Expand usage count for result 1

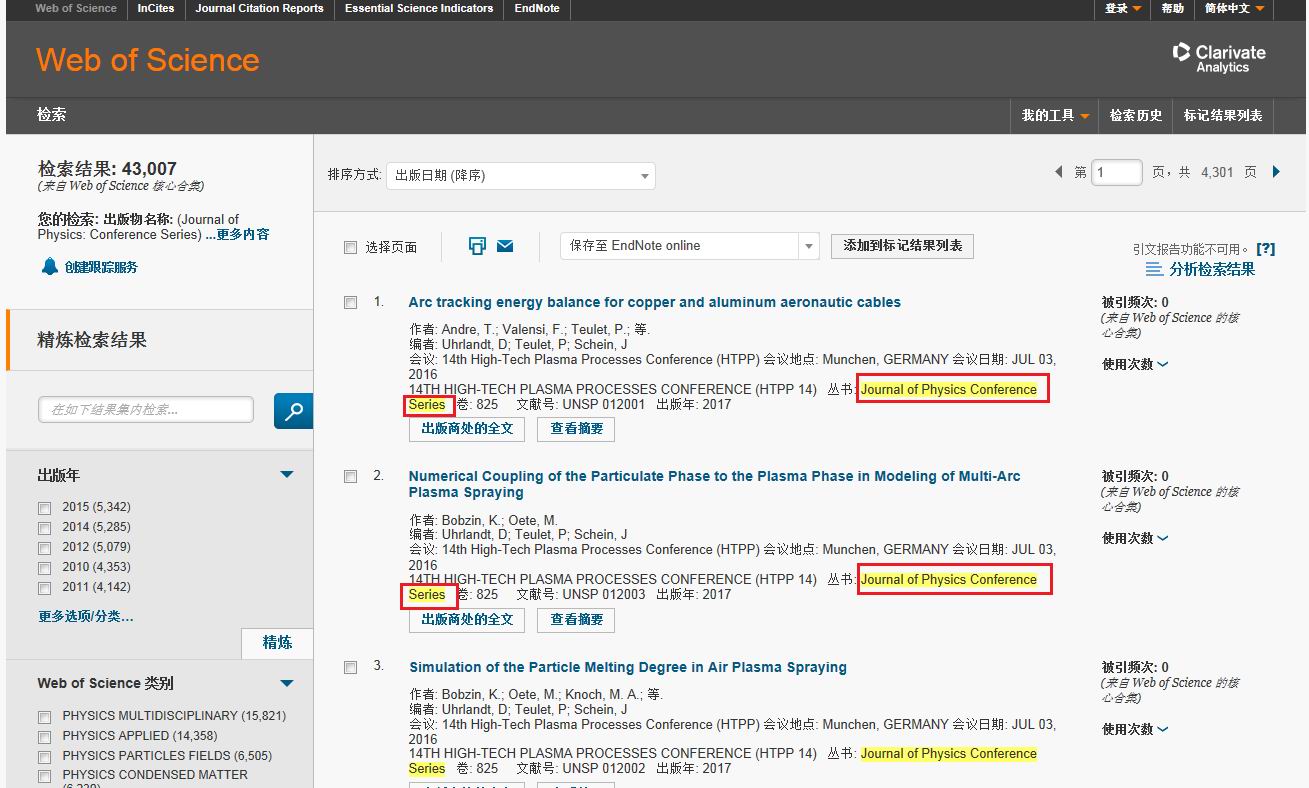(x=1135, y=365)
